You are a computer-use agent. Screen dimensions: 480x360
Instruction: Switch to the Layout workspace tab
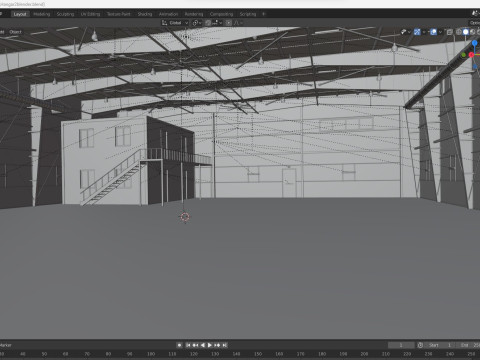pyautogui.click(x=20, y=14)
